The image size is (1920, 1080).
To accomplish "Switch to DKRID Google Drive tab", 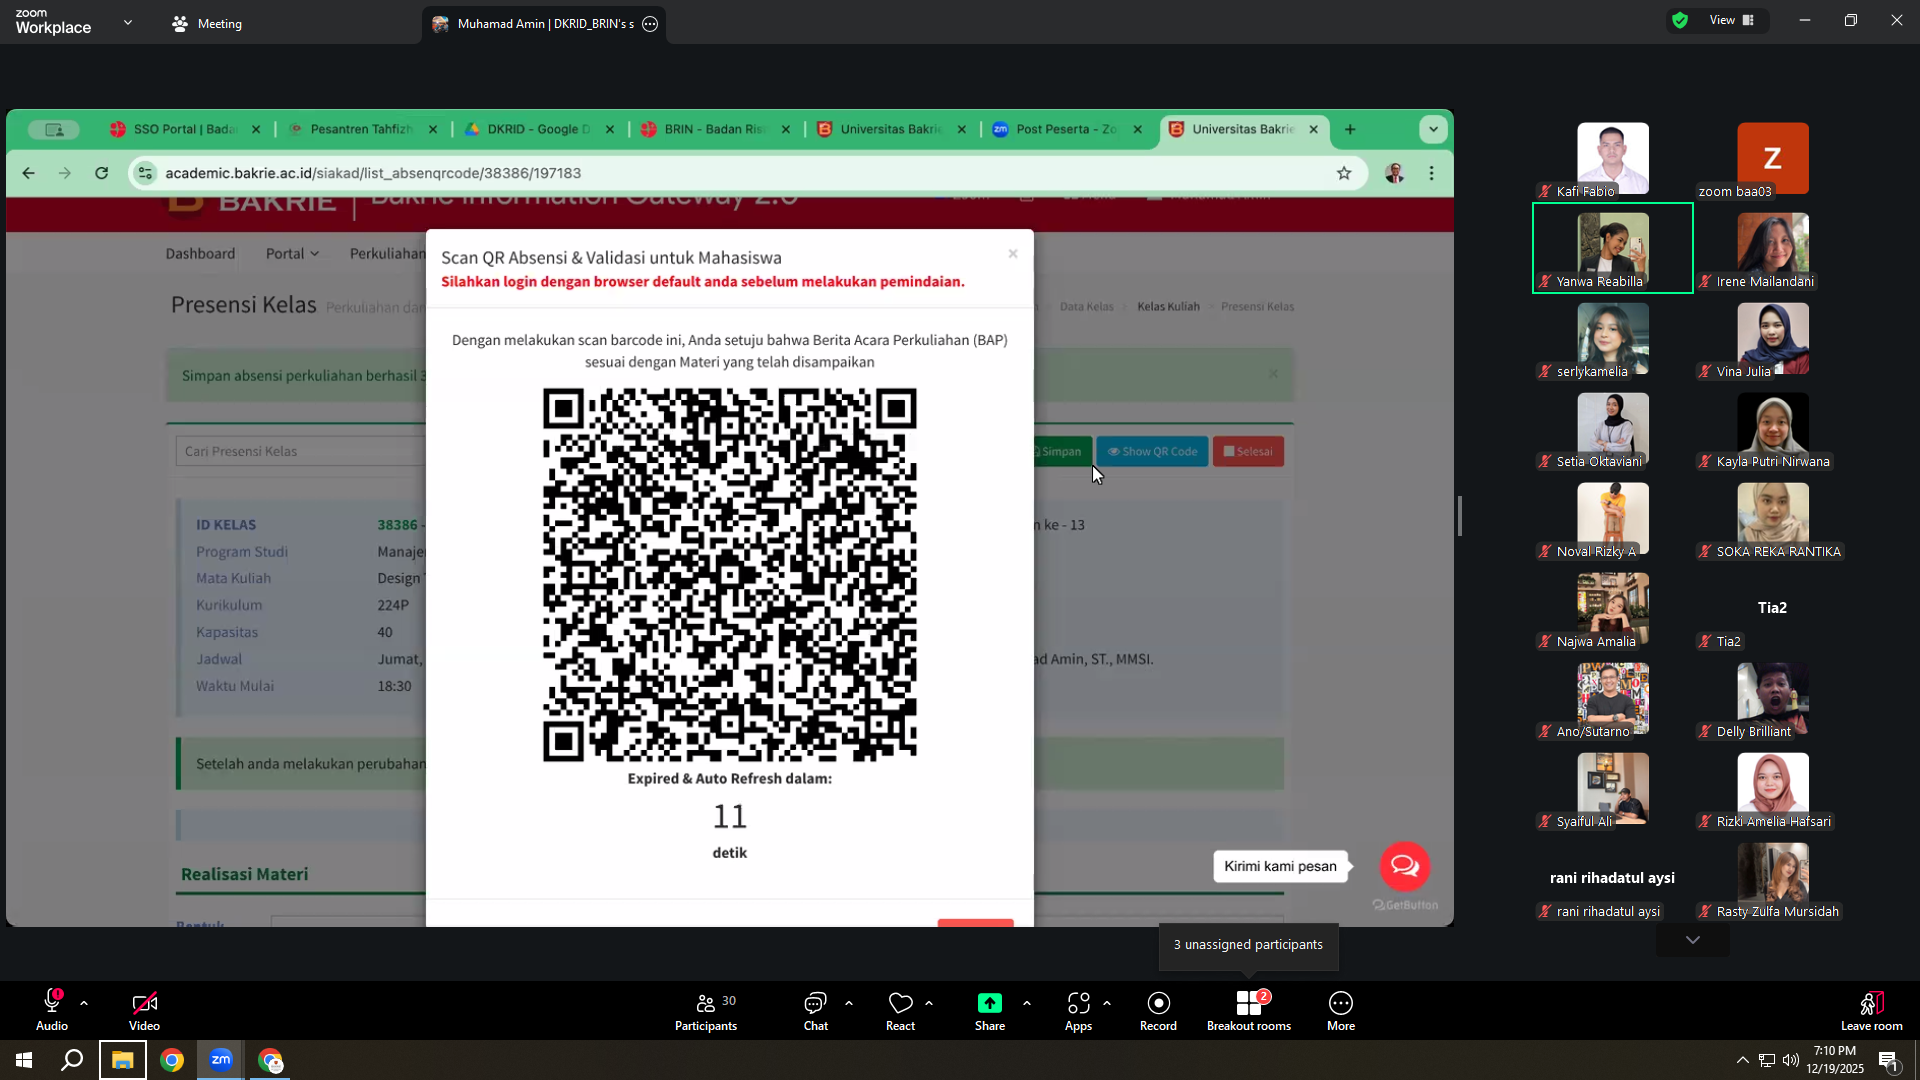I will coord(539,129).
